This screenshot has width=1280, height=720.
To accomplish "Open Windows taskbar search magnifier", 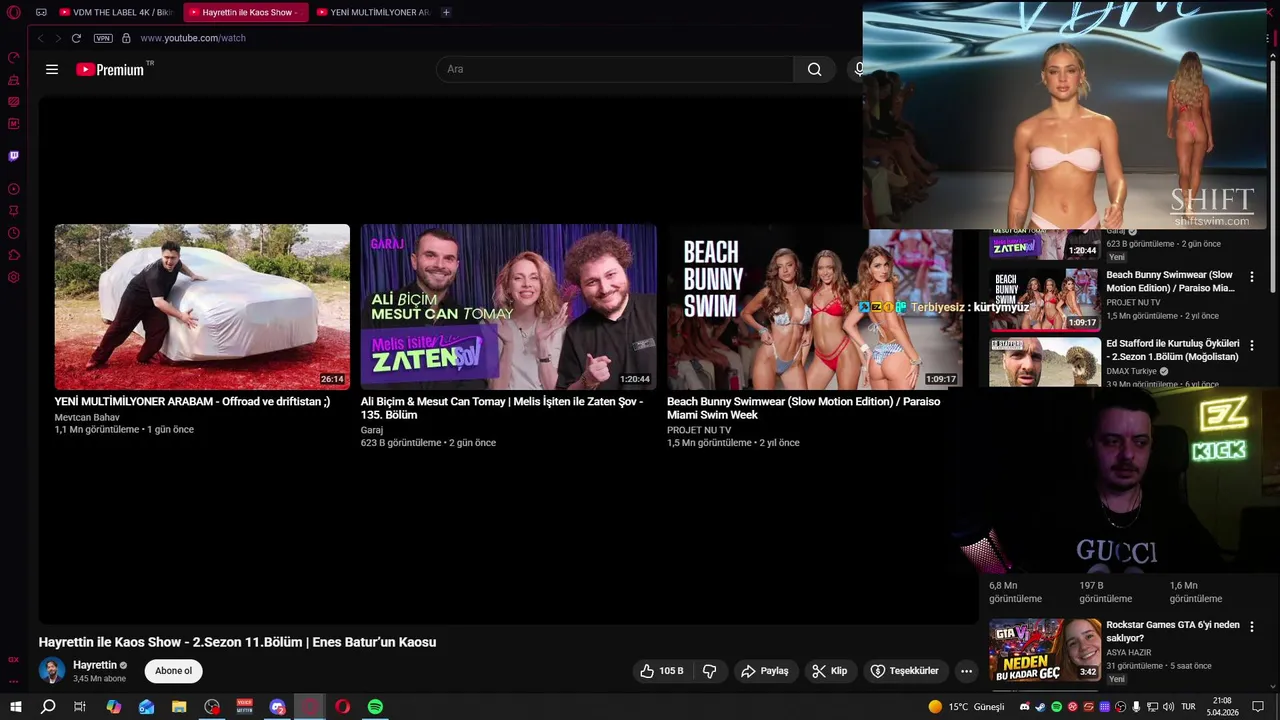I will click(x=47, y=707).
